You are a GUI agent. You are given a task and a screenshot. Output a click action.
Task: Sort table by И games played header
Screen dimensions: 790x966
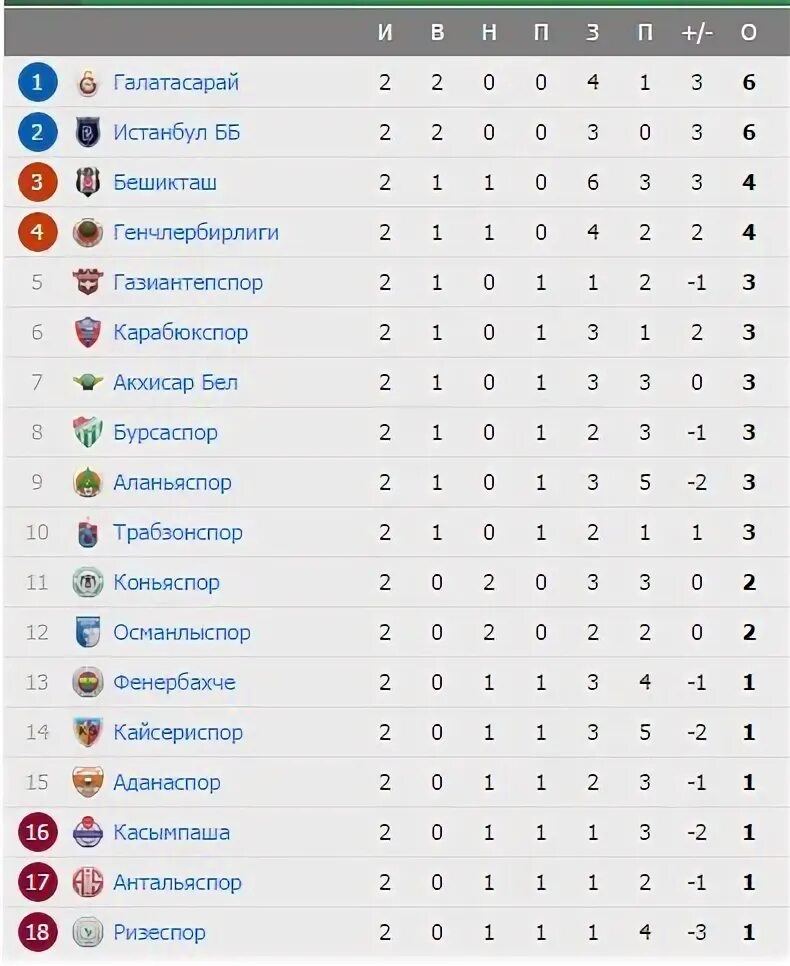tap(385, 33)
